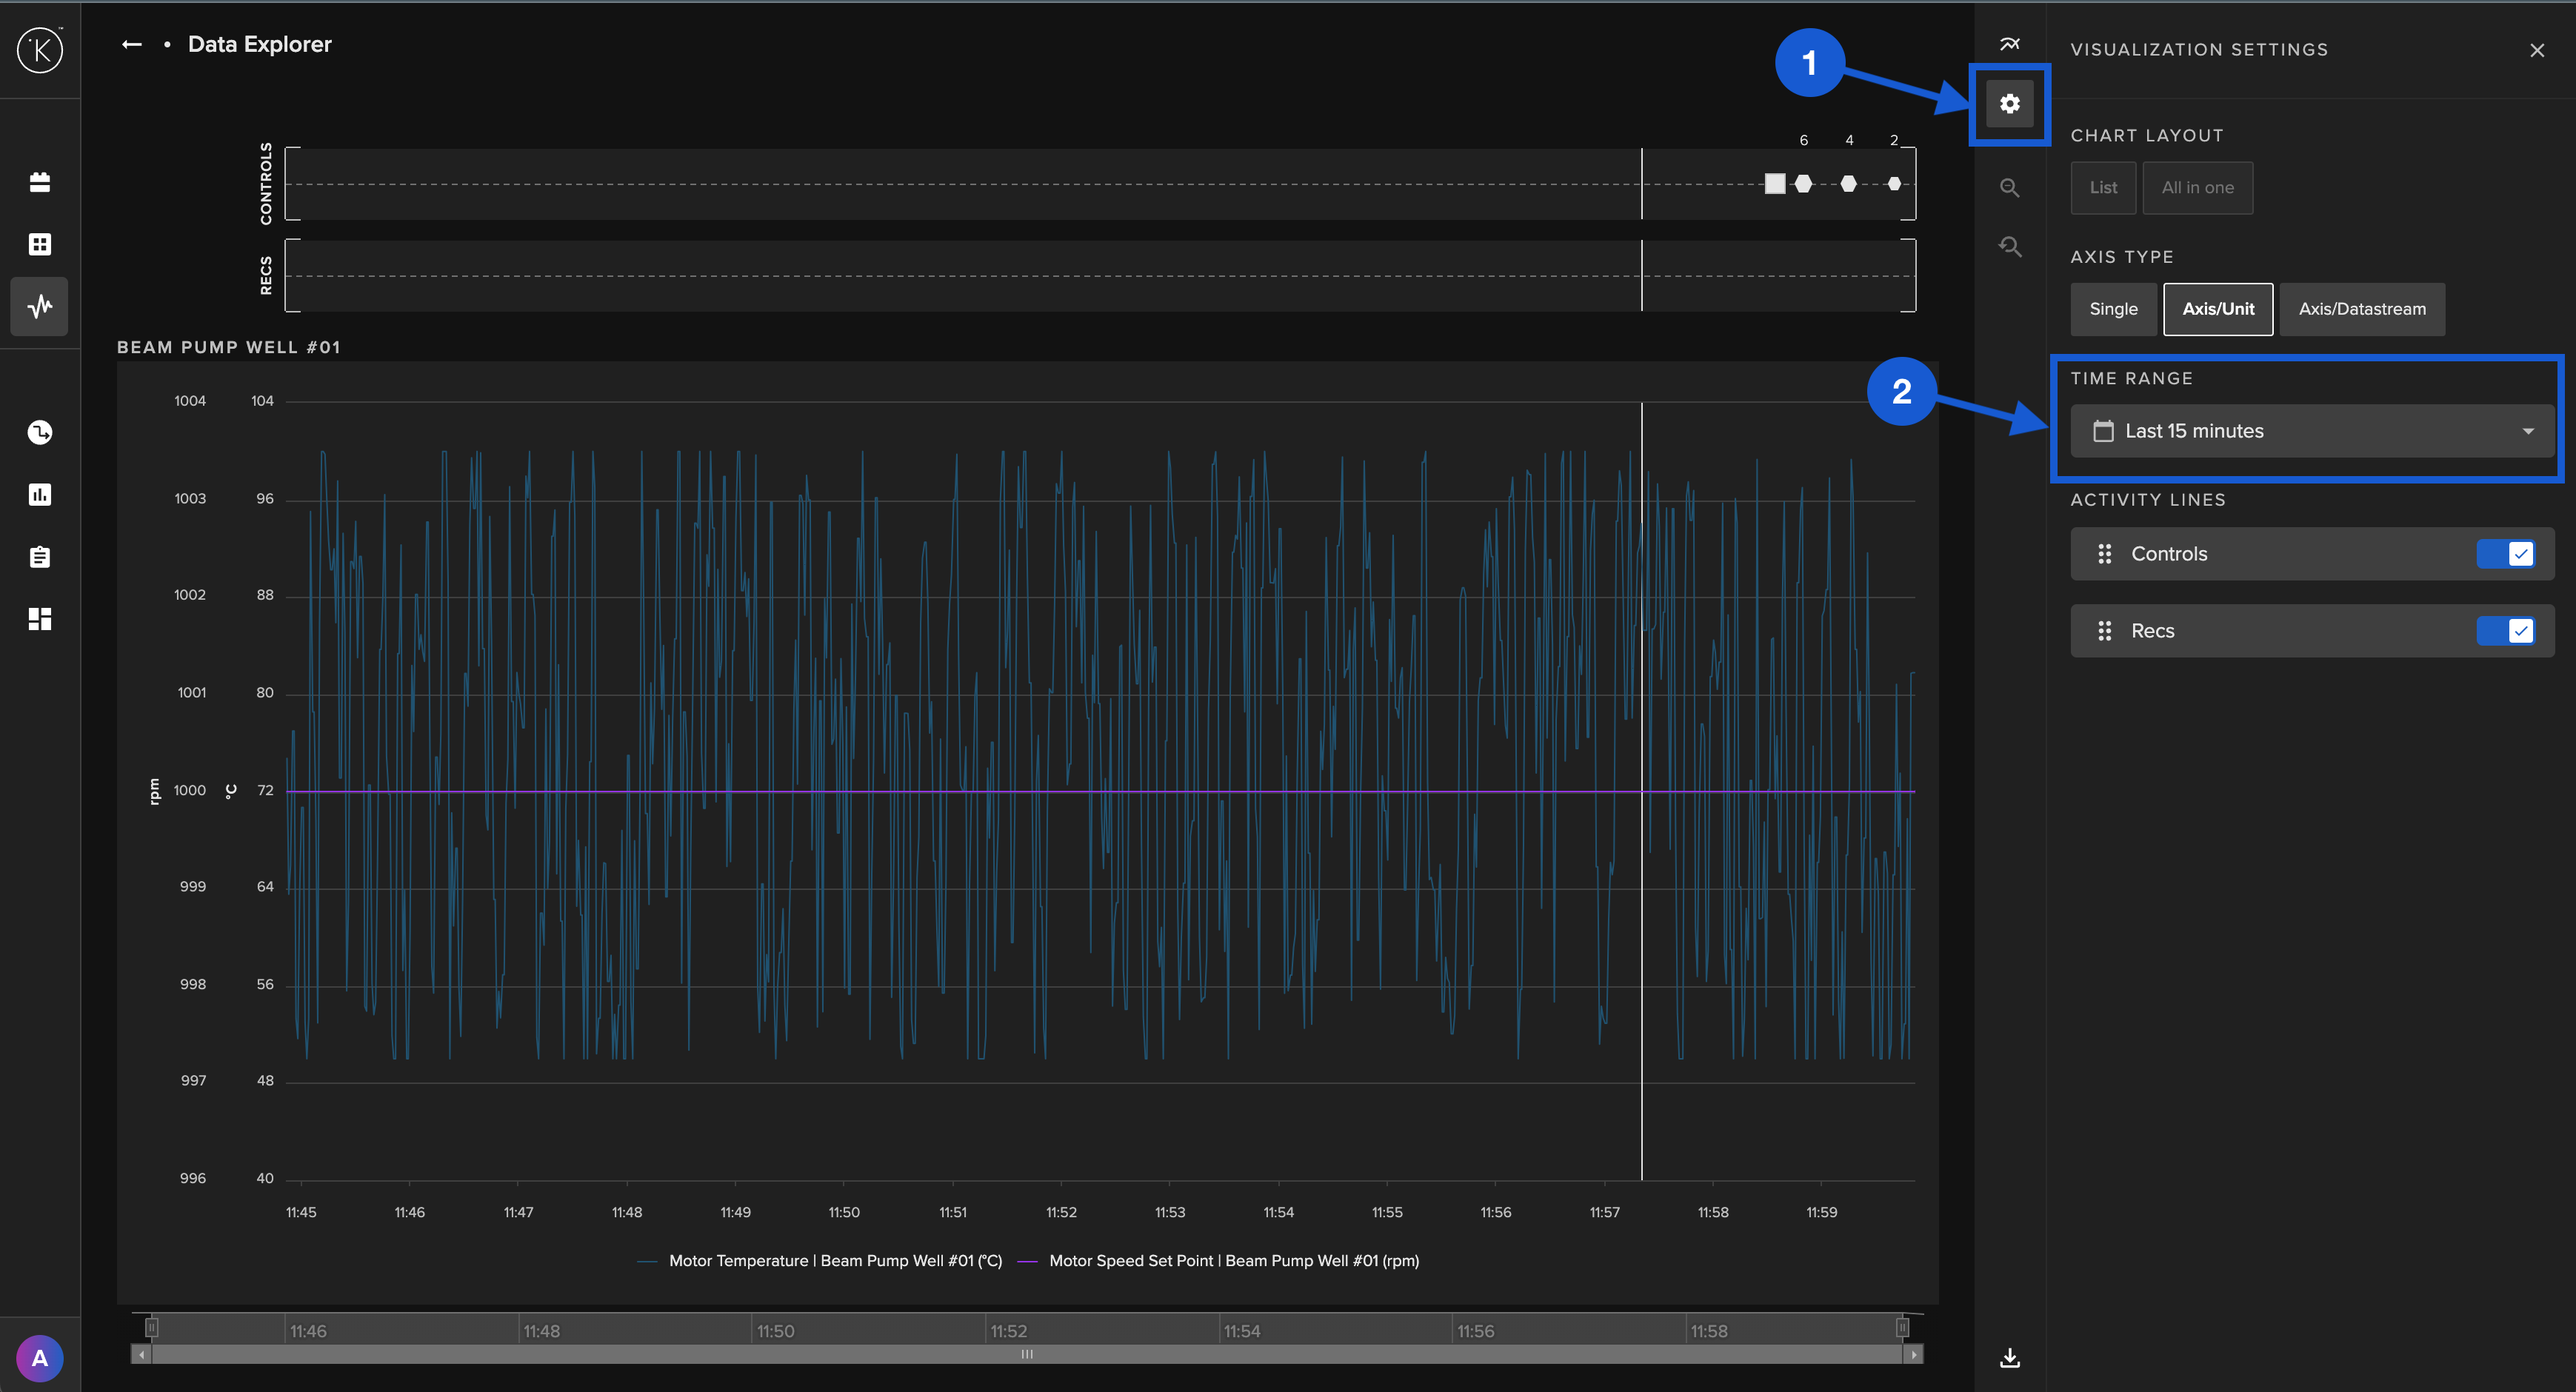Click the Time Range dropdown arrow
The image size is (2576, 1392).
(x=2528, y=431)
